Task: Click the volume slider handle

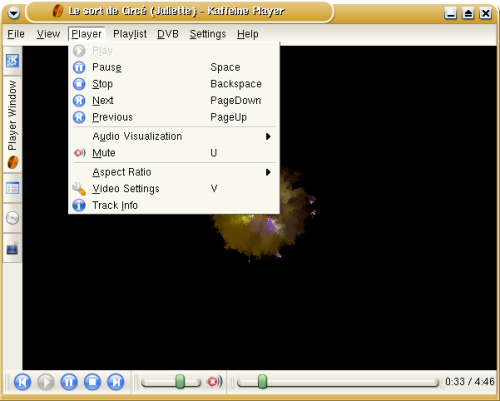Action: [180, 382]
